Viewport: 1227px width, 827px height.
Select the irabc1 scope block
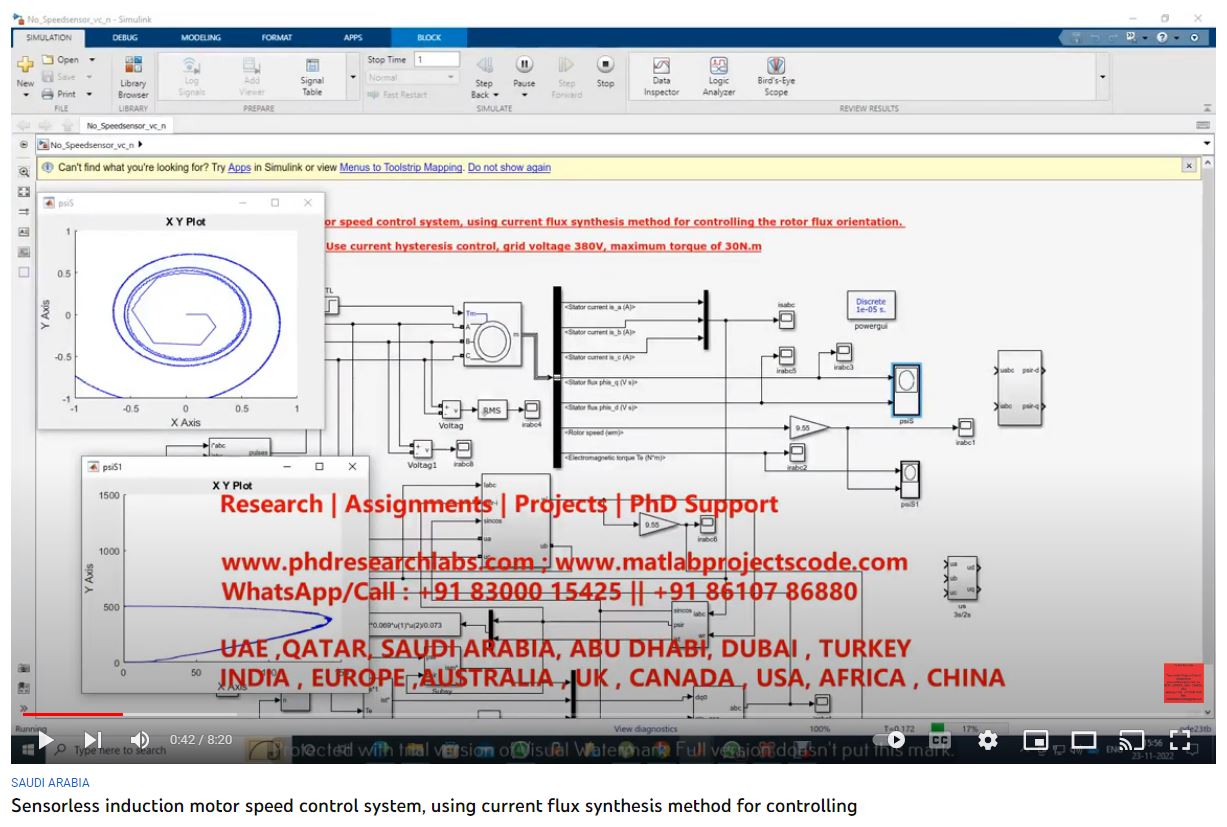tap(965, 427)
